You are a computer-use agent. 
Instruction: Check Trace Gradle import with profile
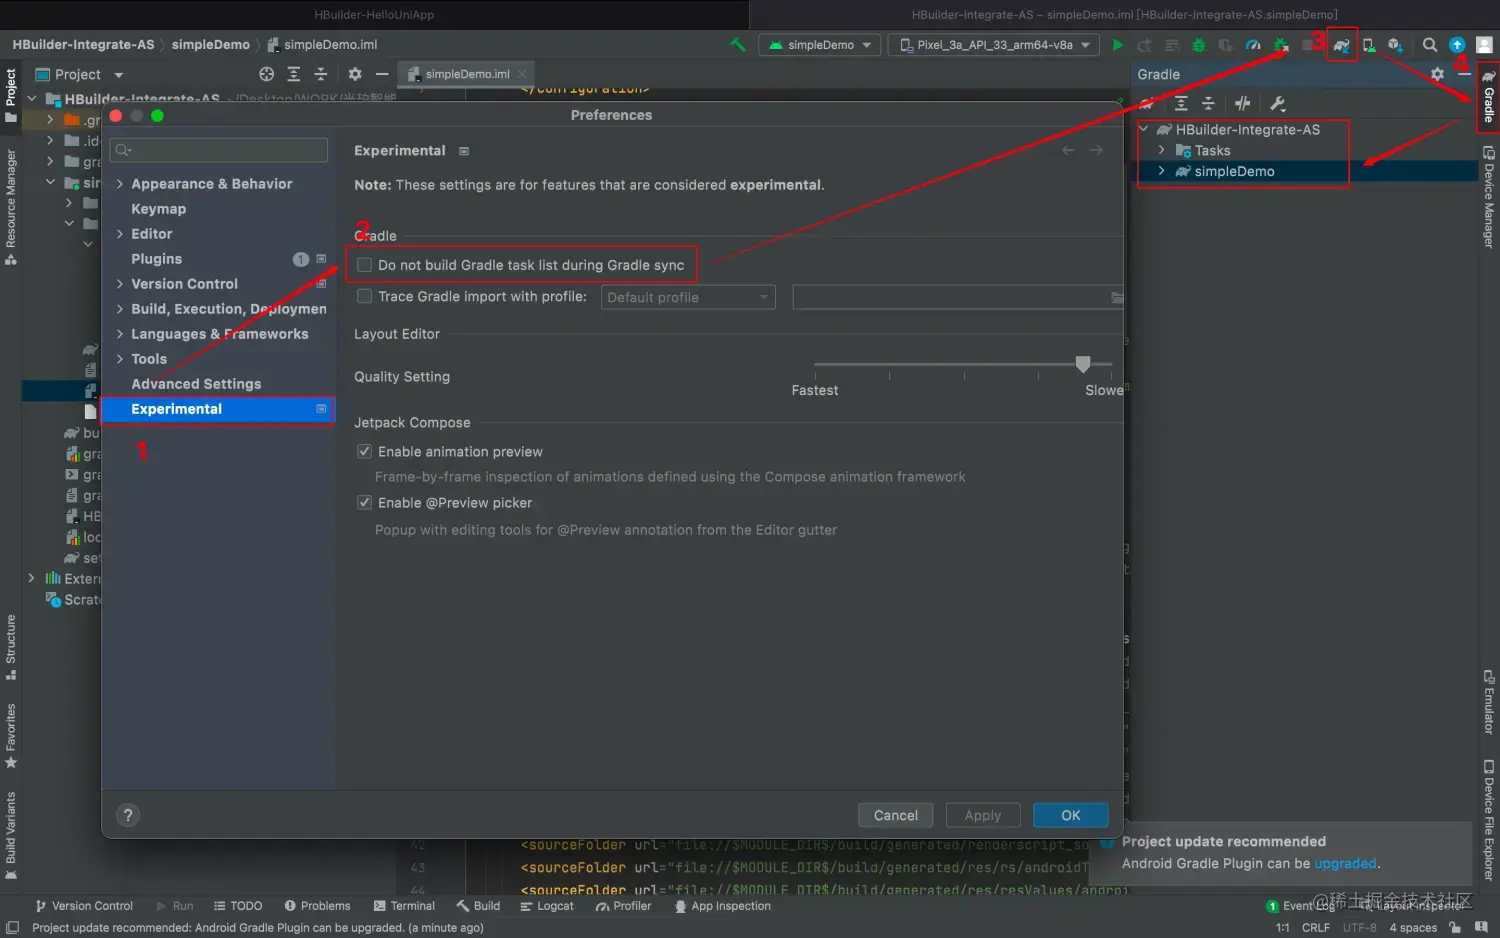[365, 296]
